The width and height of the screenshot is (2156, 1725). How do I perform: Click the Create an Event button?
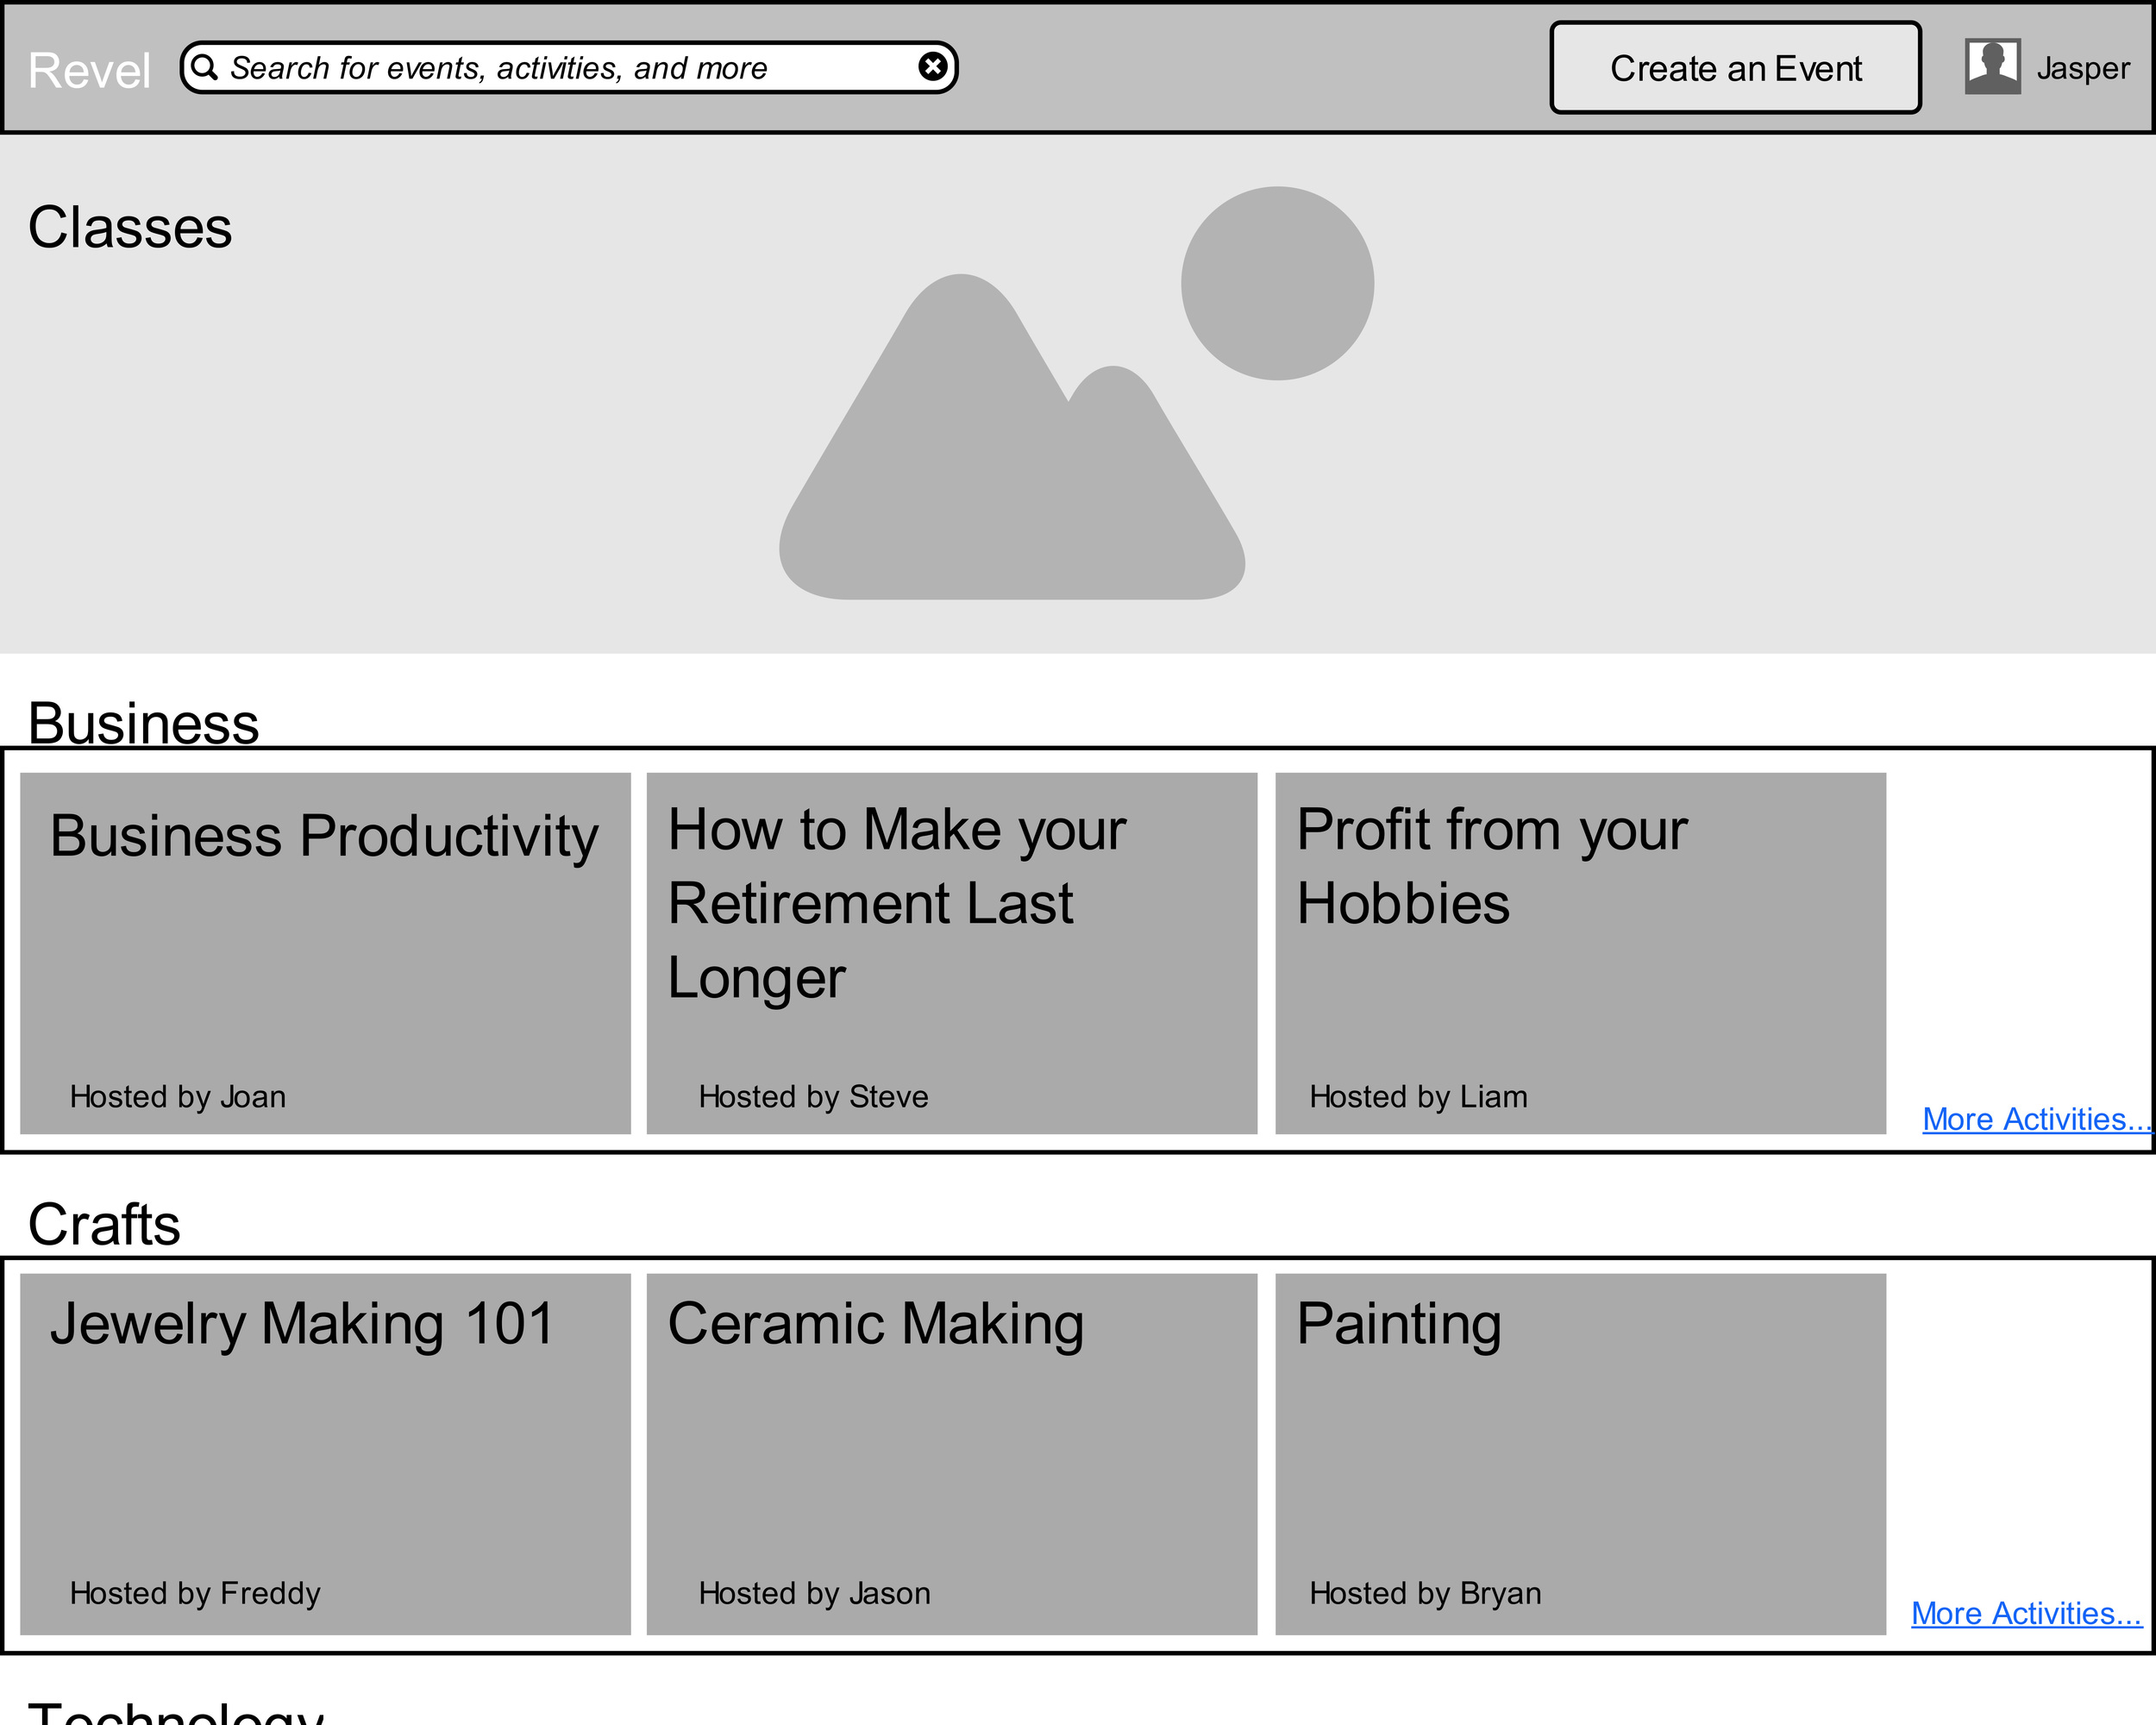1735,67
